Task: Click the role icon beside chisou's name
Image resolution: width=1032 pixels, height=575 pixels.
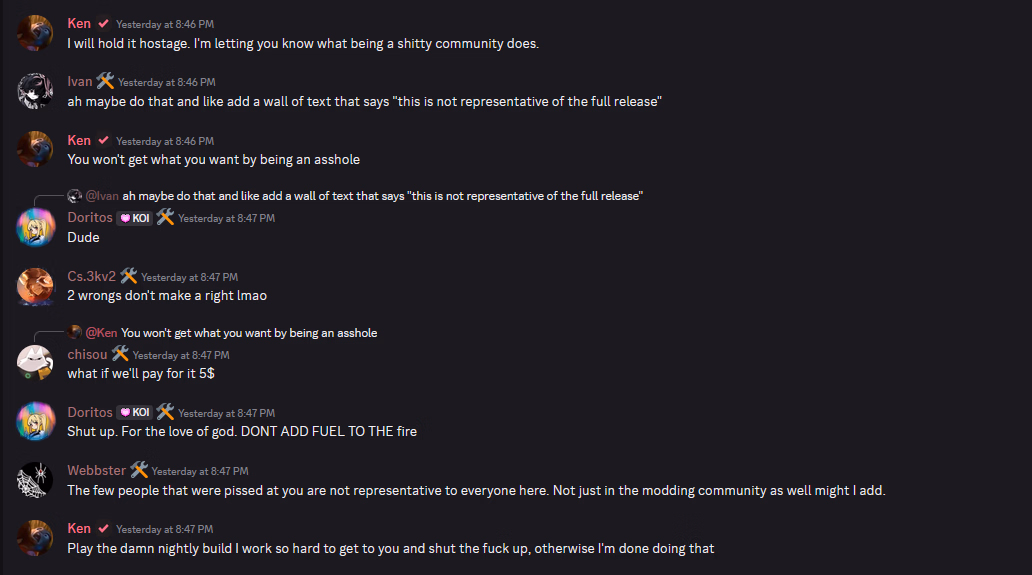Action: [x=120, y=354]
